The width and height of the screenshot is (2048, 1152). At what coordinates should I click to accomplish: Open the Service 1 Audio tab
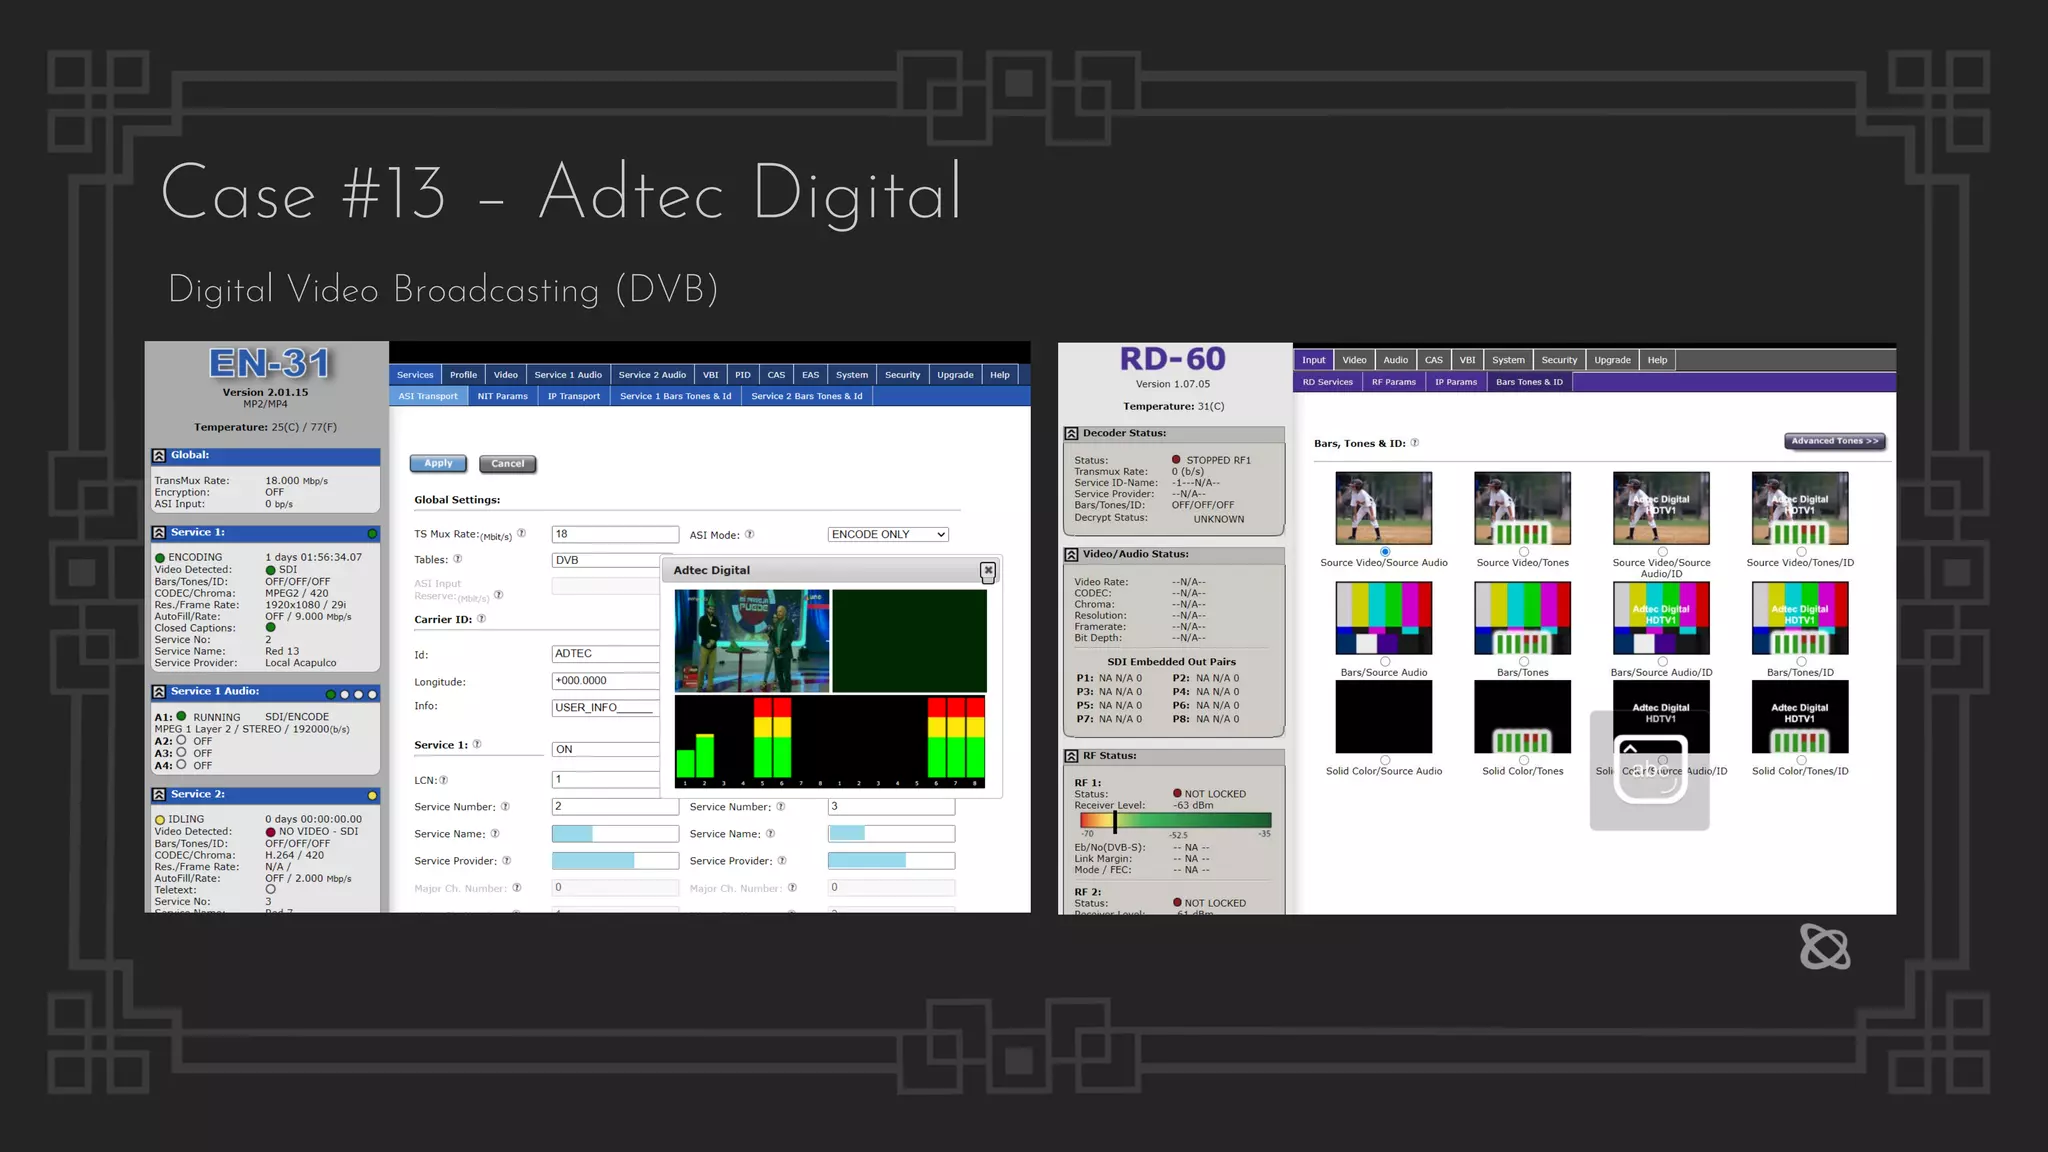568,375
